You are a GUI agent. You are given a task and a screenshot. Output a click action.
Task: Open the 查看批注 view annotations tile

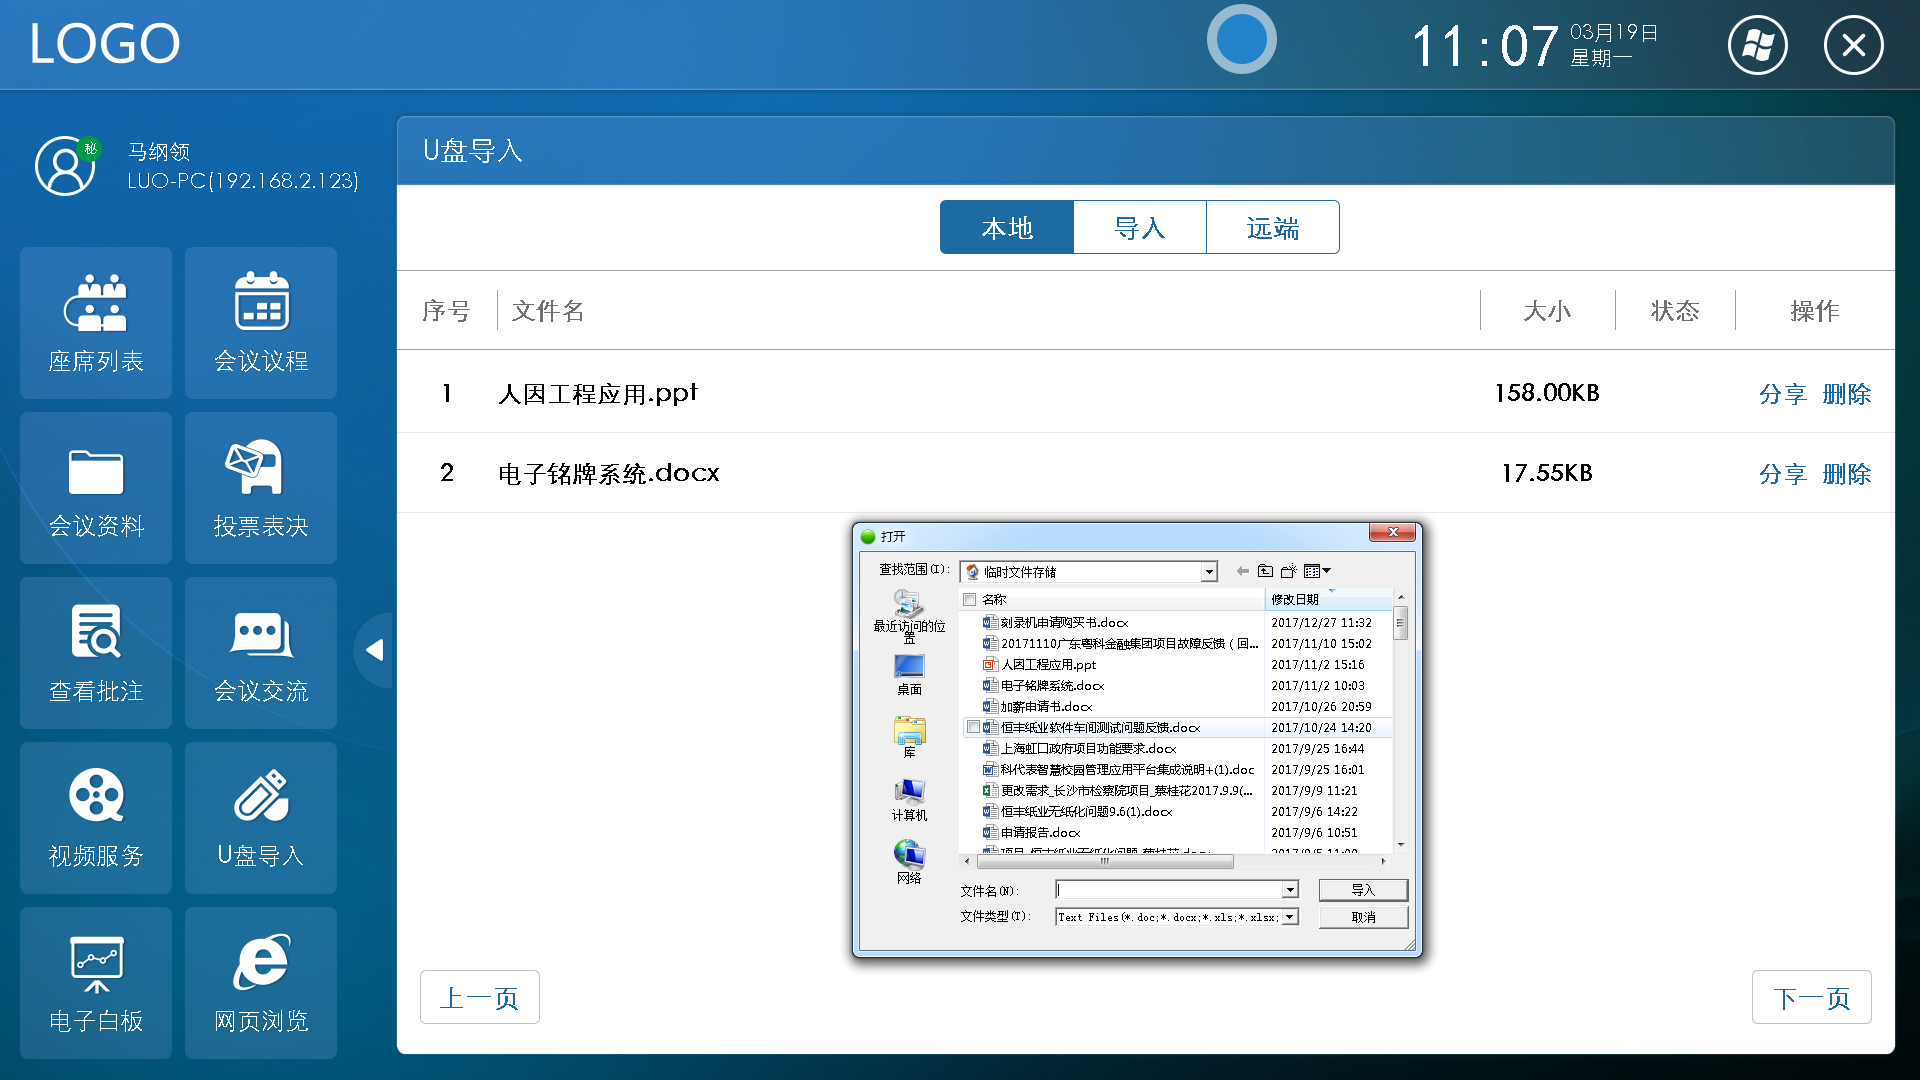pyautogui.click(x=96, y=652)
